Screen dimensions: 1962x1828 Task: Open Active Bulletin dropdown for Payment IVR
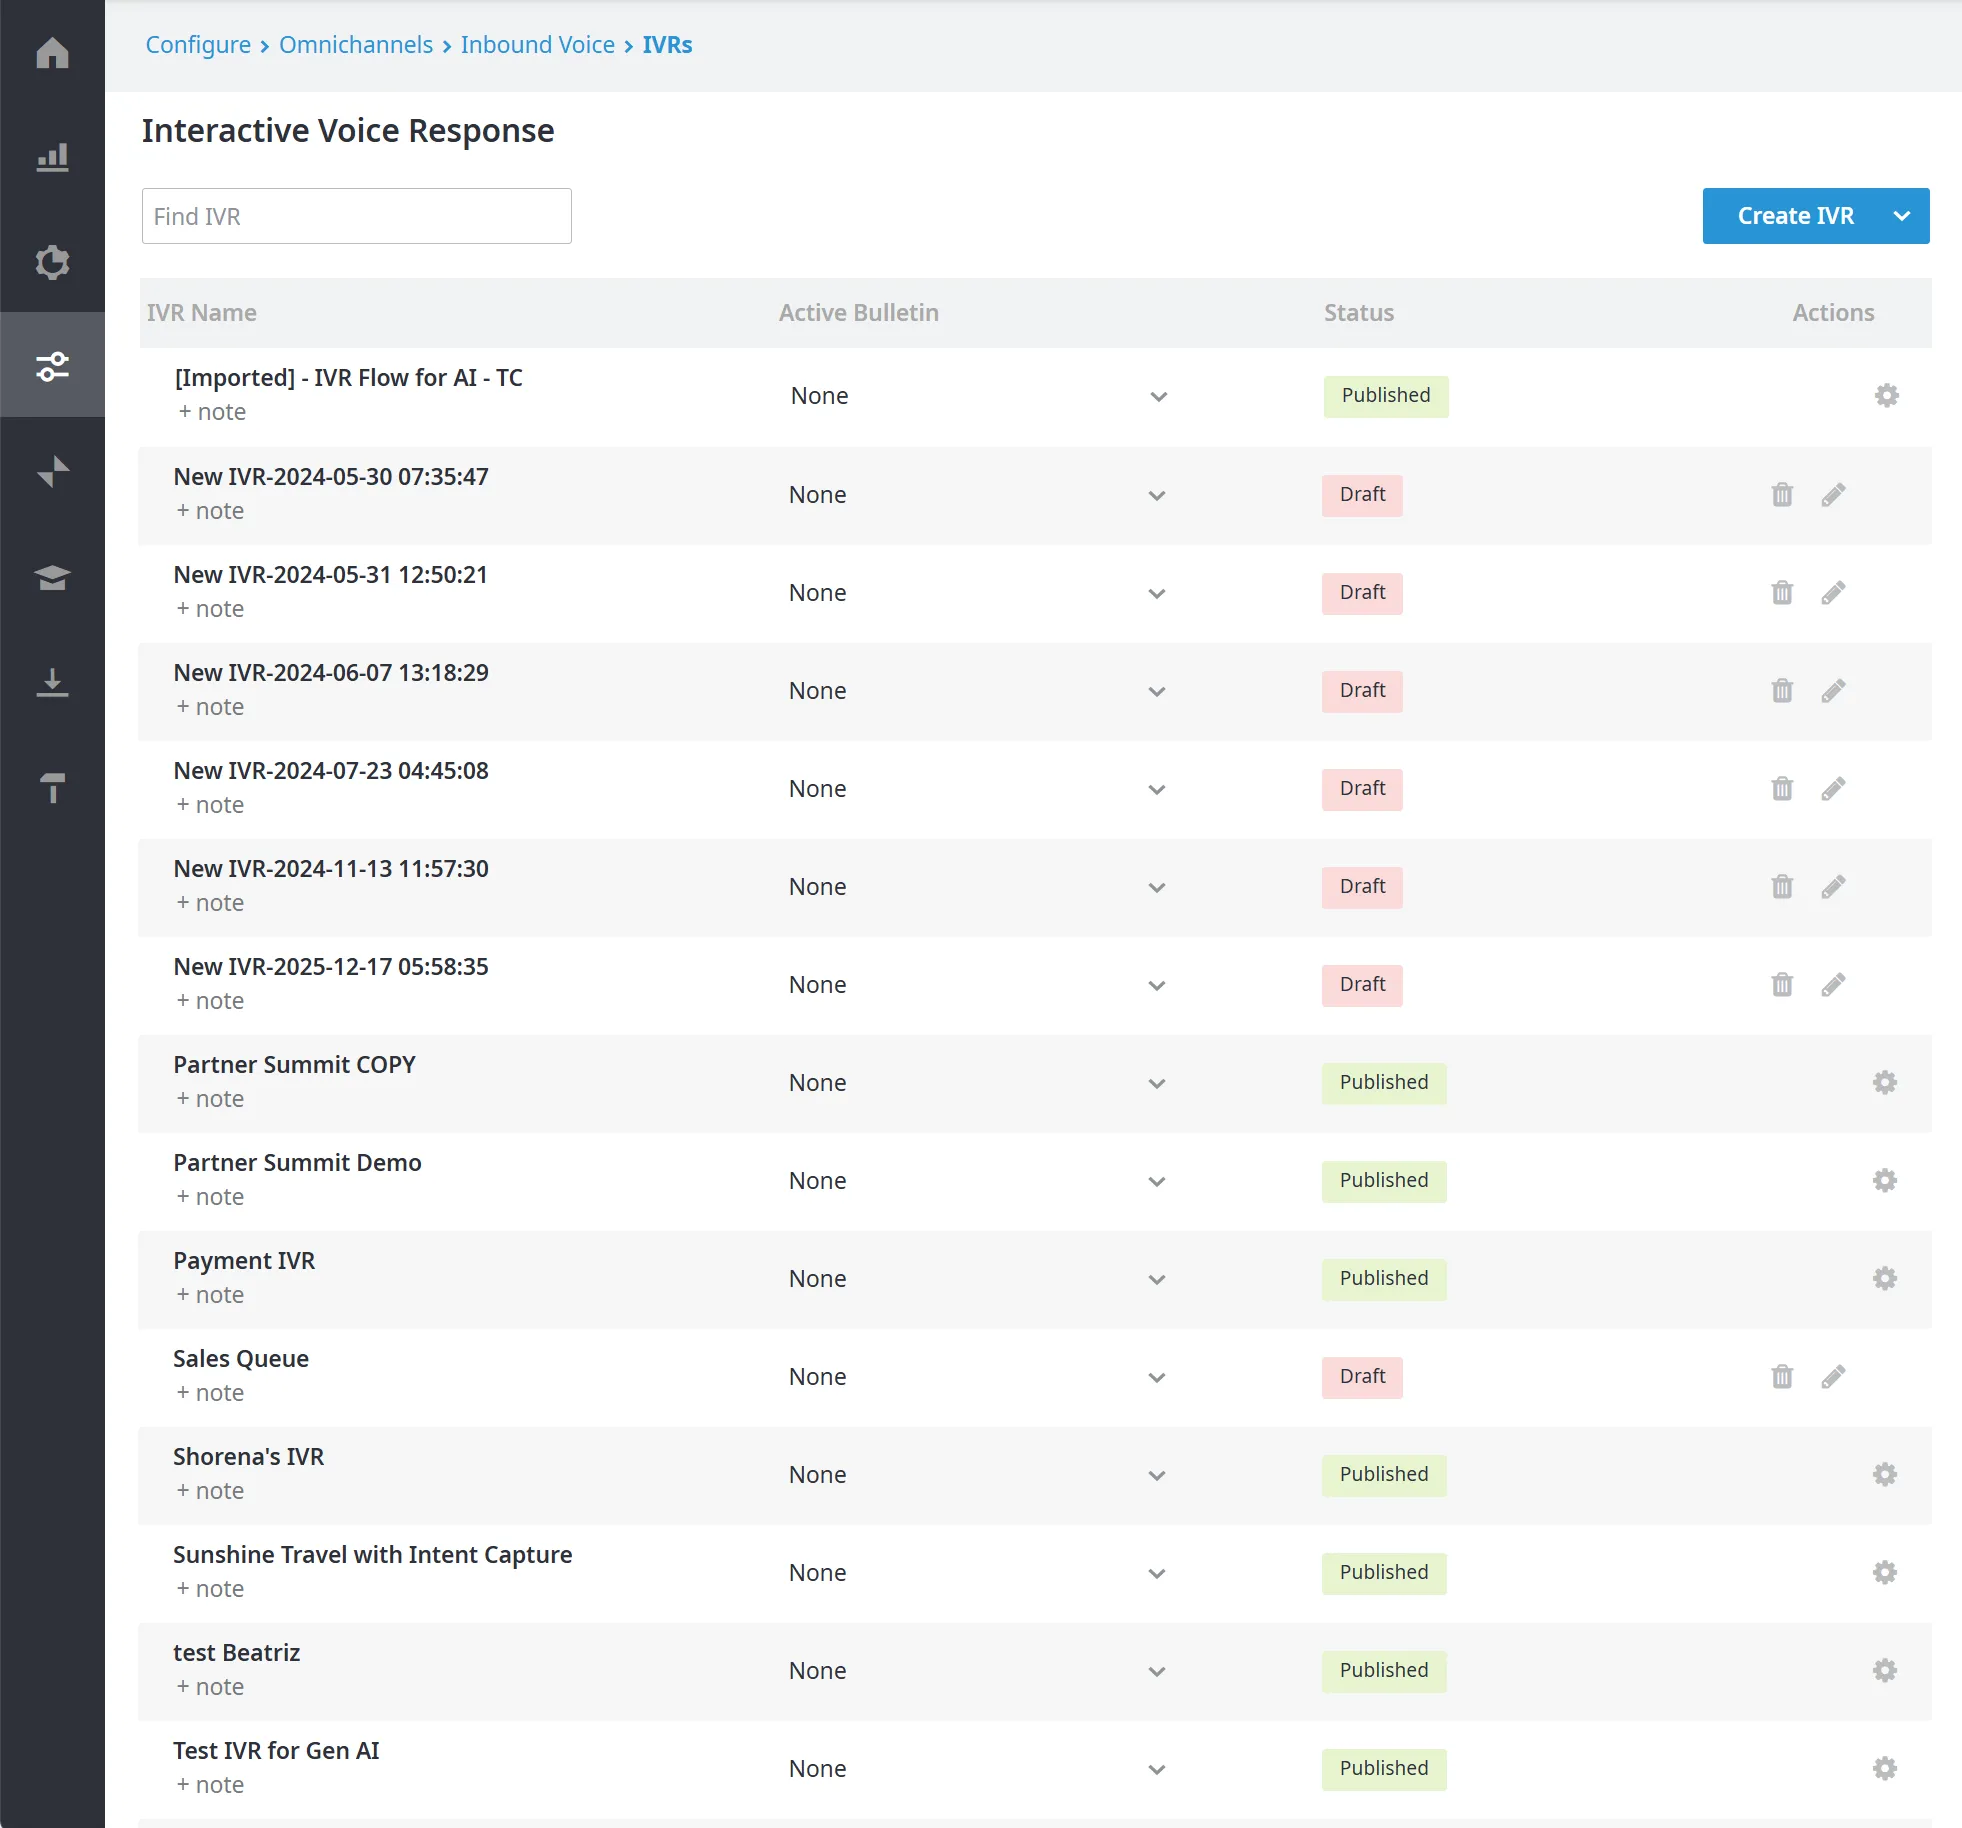[977, 1279]
